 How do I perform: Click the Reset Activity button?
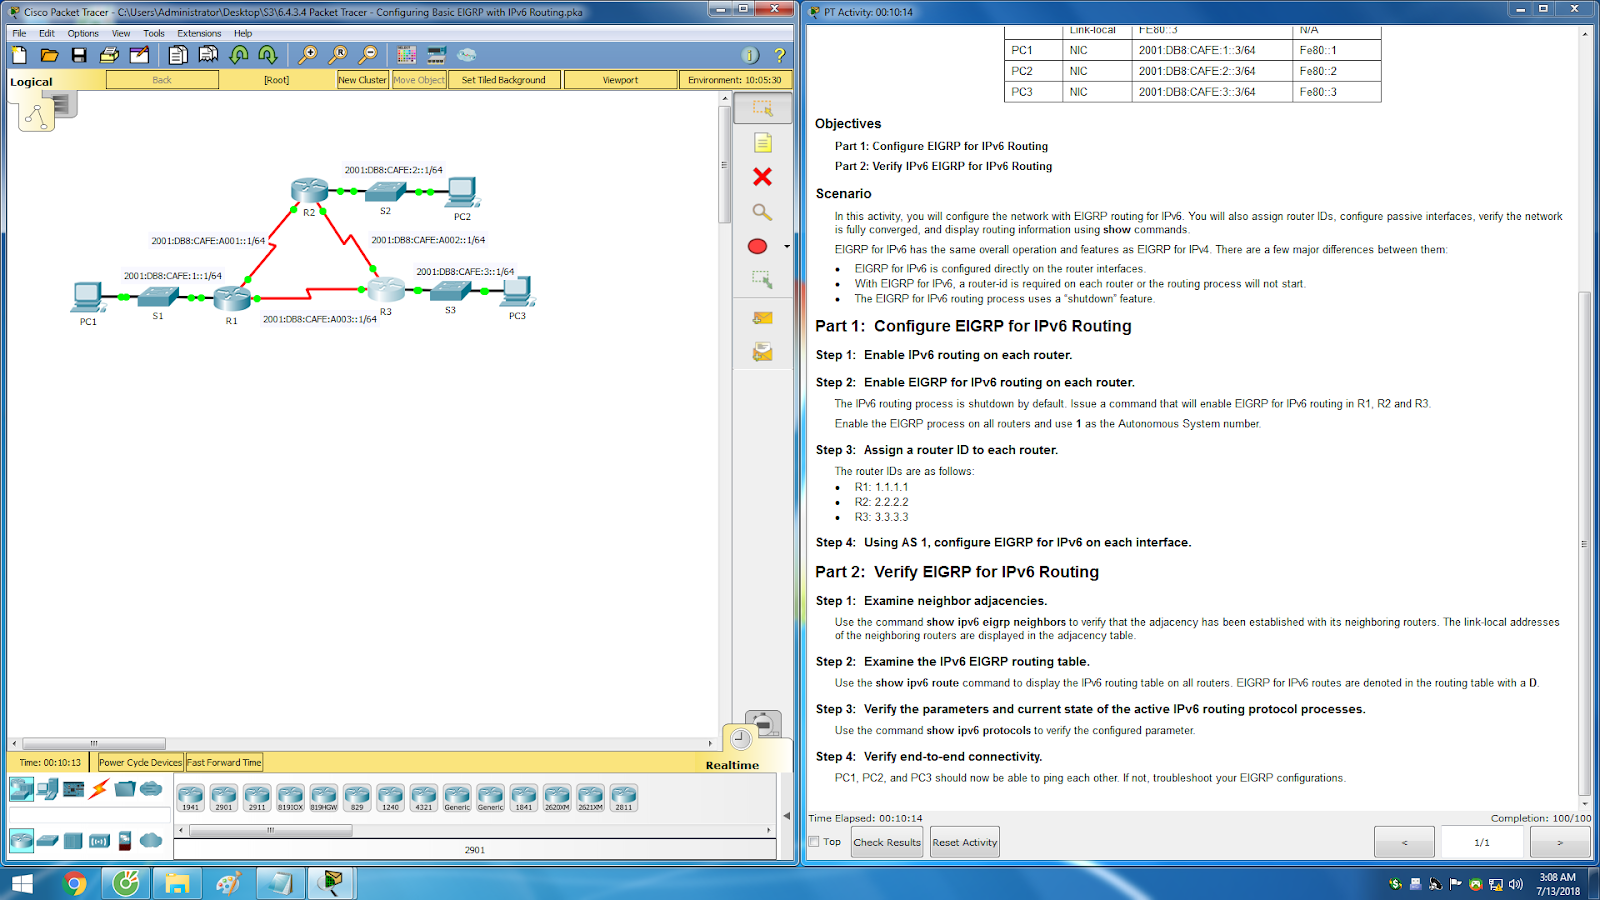965,842
